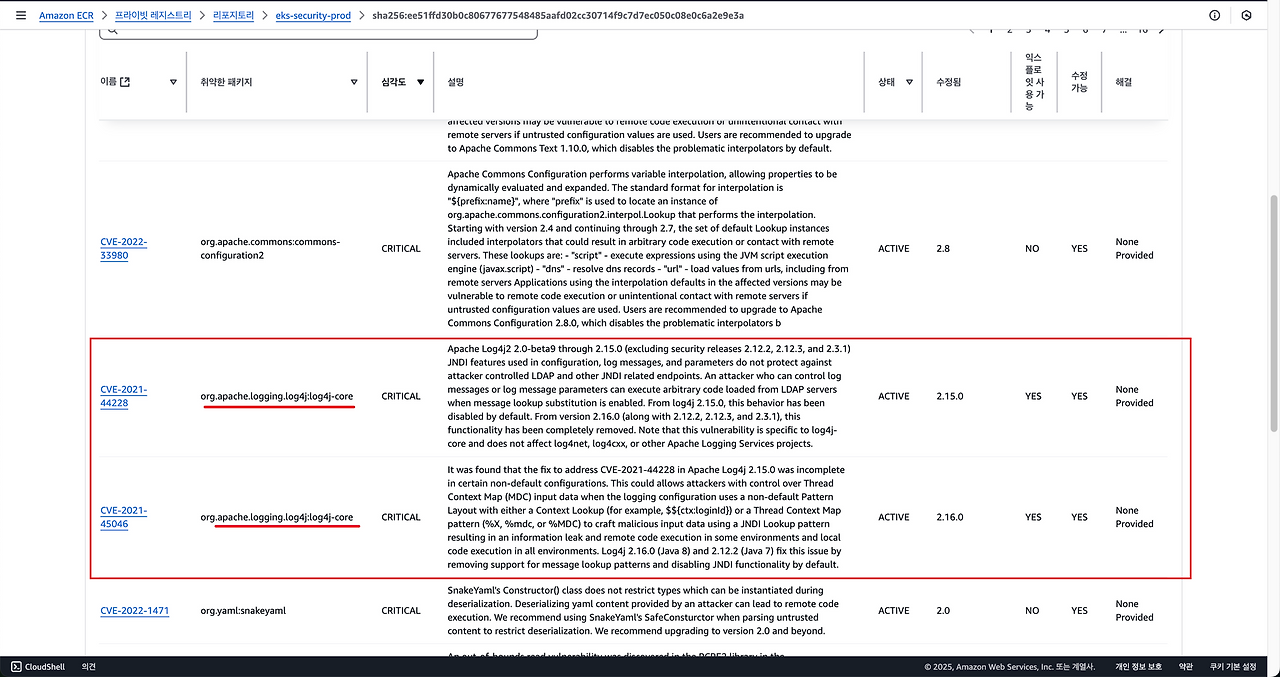
Task: Open the hexagon preferences icon at top right
Action: [x=1246, y=16]
